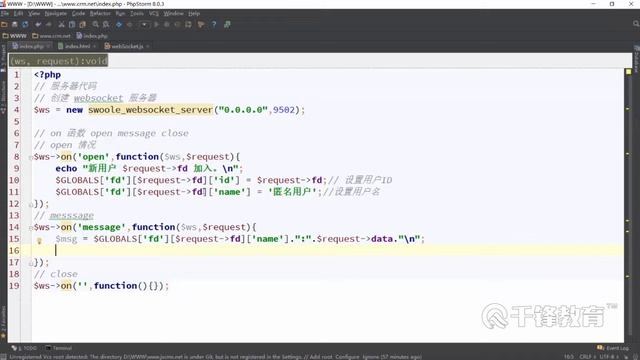Click the Find magnifier icon
This screenshot has width=640, height=360.
(x=96, y=24)
